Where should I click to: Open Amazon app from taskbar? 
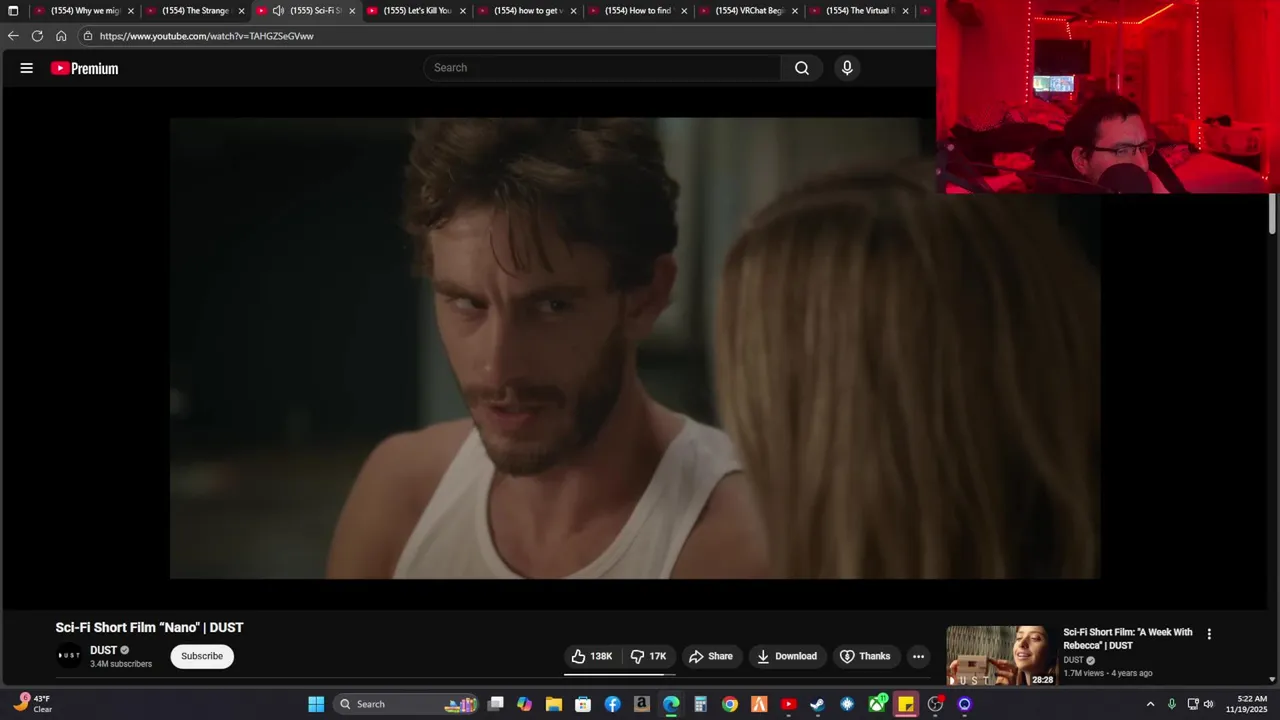(x=642, y=704)
